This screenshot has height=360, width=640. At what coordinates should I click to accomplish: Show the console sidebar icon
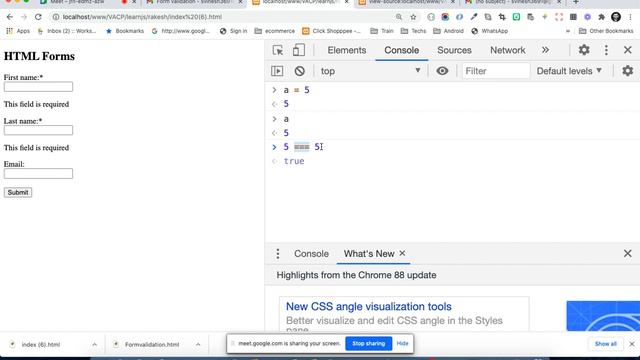[277, 71]
